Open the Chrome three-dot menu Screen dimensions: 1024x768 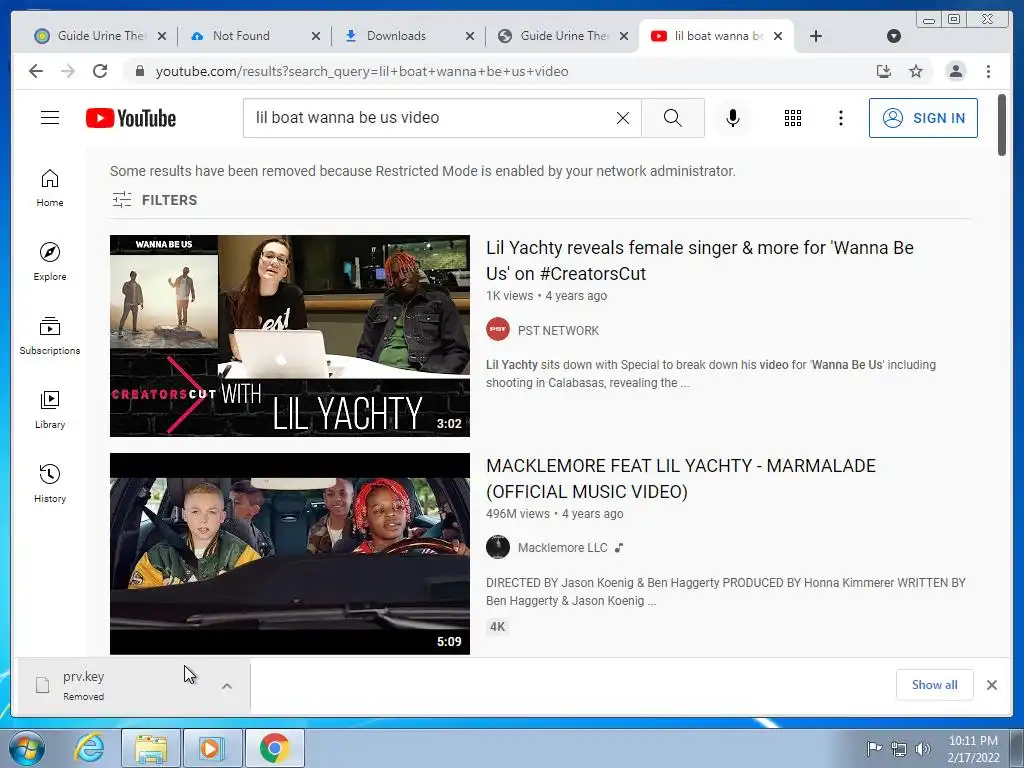pyautogui.click(x=988, y=71)
